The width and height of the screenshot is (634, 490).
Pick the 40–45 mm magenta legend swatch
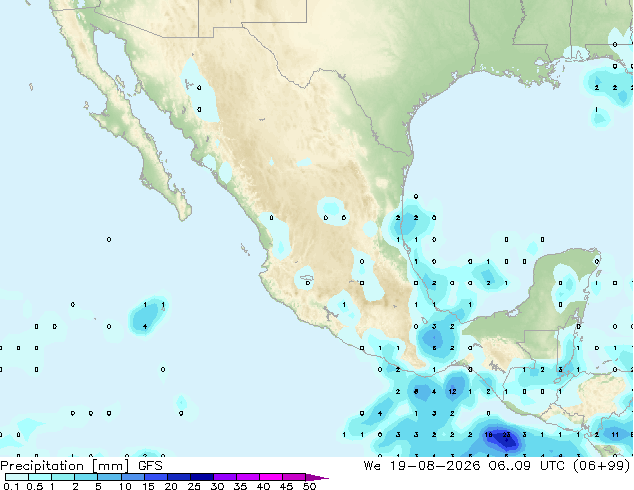pyautogui.click(x=271, y=477)
